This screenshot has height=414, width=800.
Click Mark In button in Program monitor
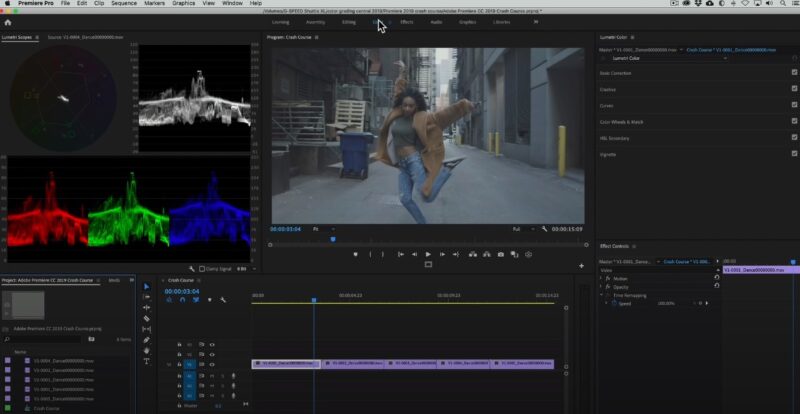371,254
